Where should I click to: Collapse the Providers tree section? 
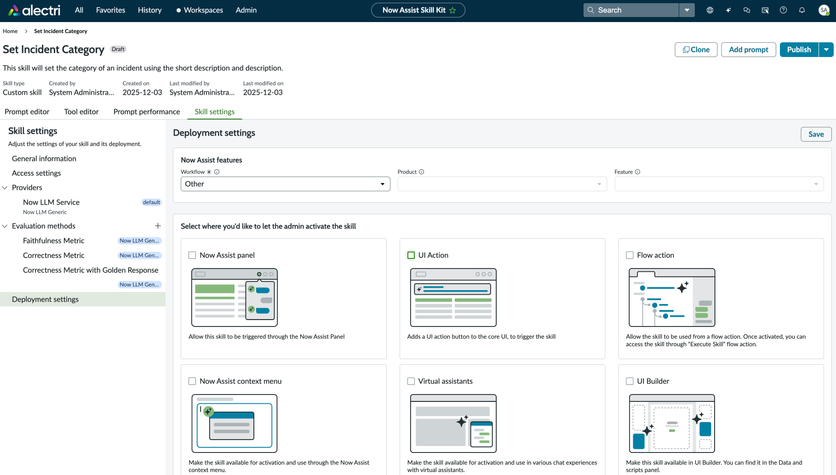click(x=5, y=187)
